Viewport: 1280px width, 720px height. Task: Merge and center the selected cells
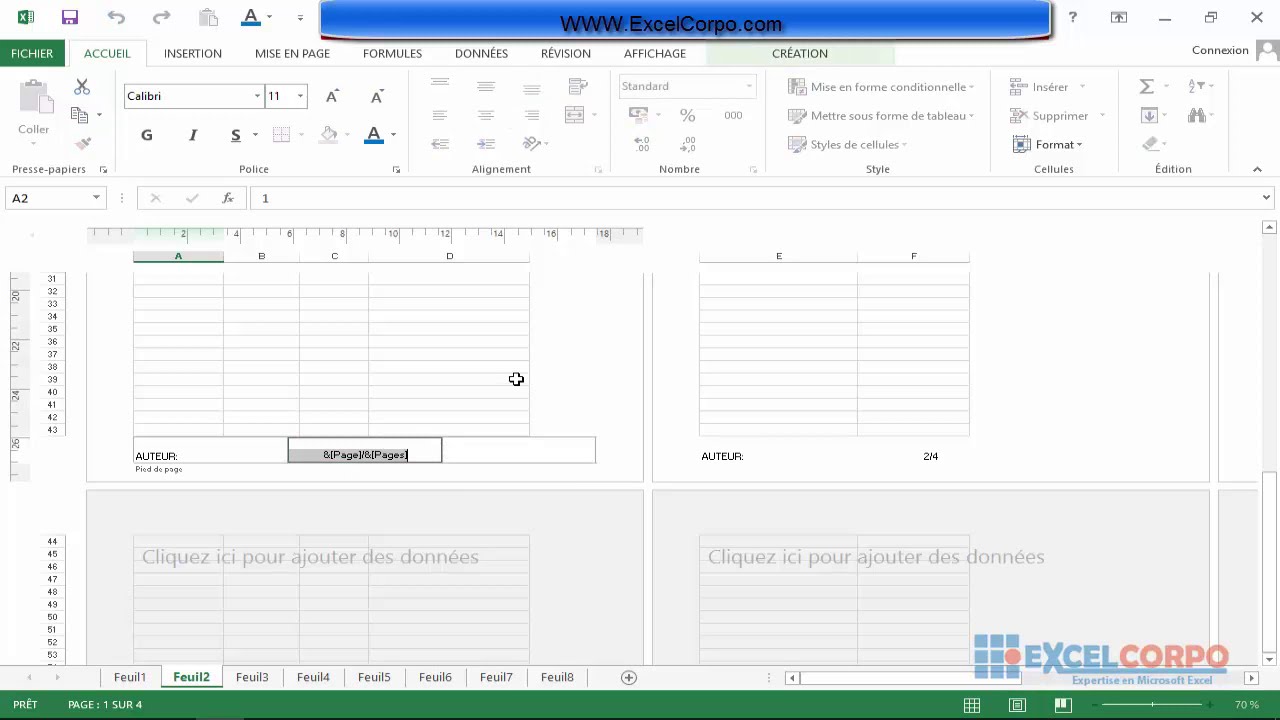coord(574,115)
